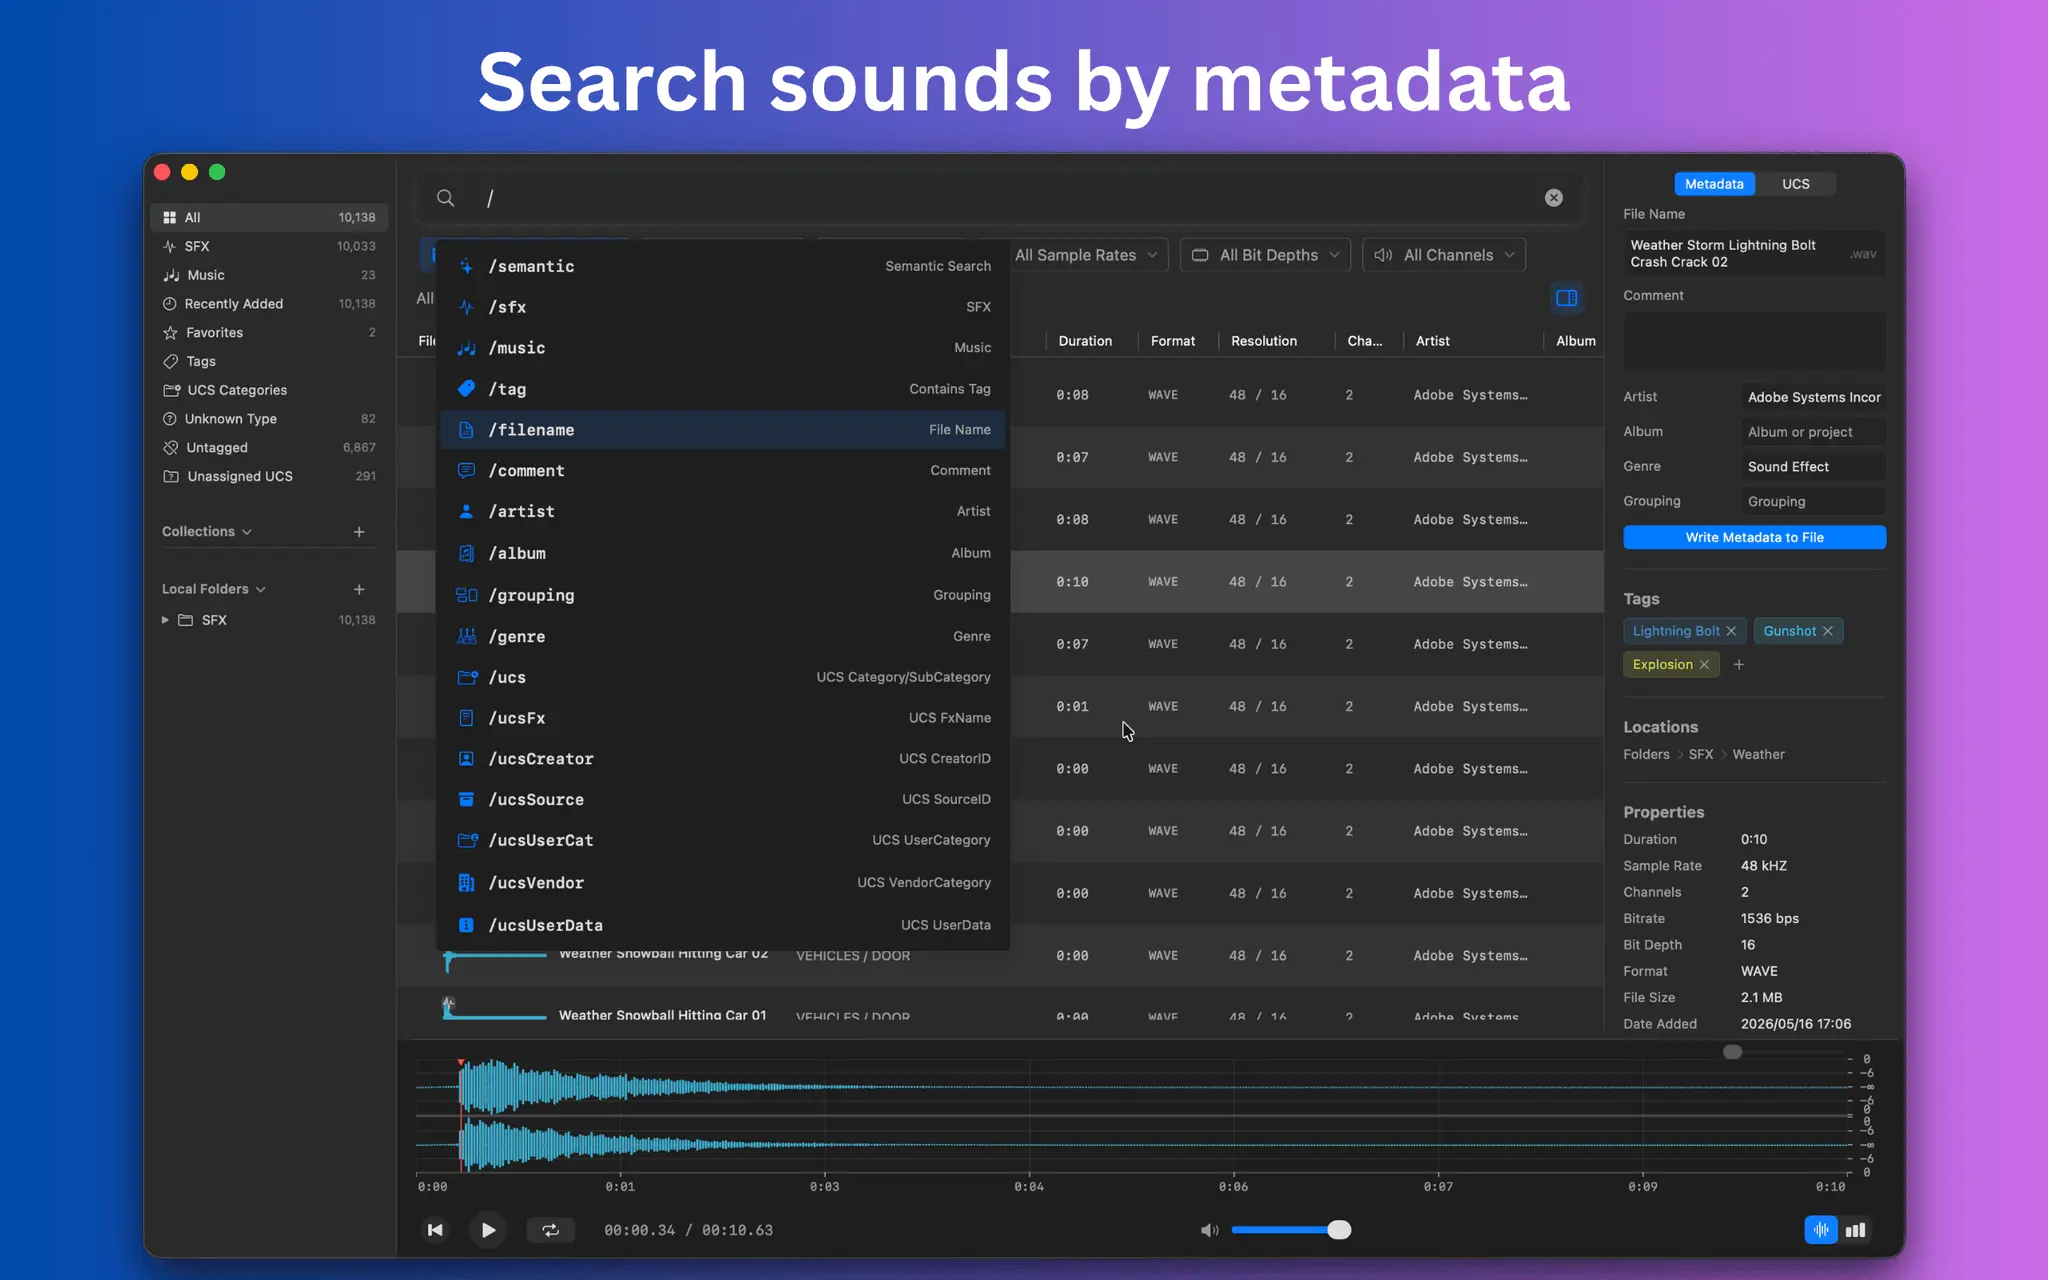
Task: Choose the /tag Contains Tag command
Action: click(723, 389)
